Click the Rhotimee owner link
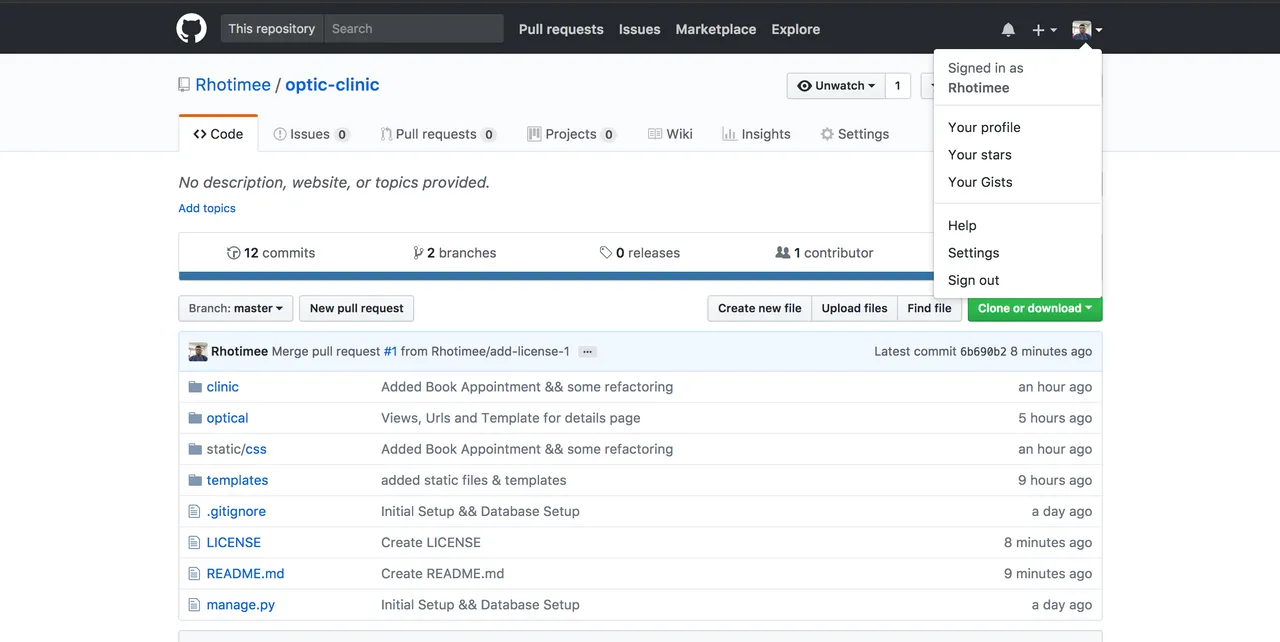Viewport: 1280px width, 642px height. coord(233,85)
